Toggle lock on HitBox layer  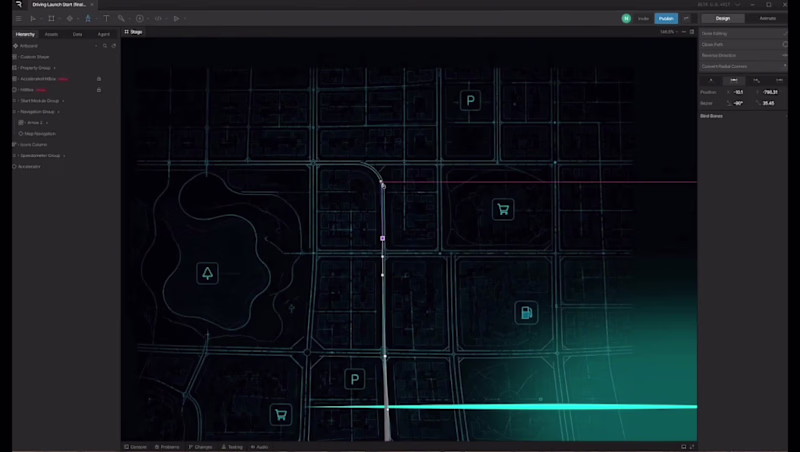point(99,90)
